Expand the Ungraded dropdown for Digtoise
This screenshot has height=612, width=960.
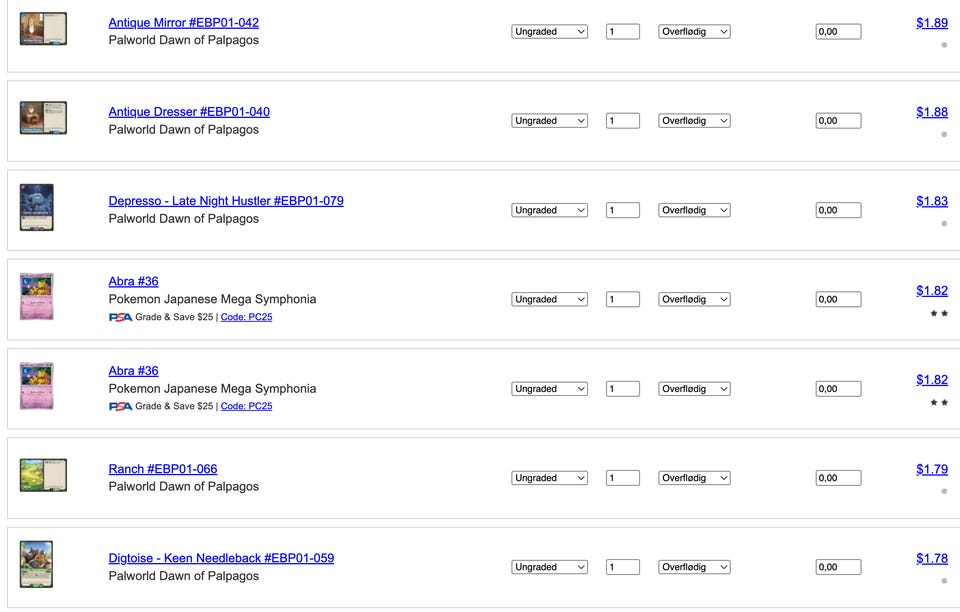[x=549, y=567]
